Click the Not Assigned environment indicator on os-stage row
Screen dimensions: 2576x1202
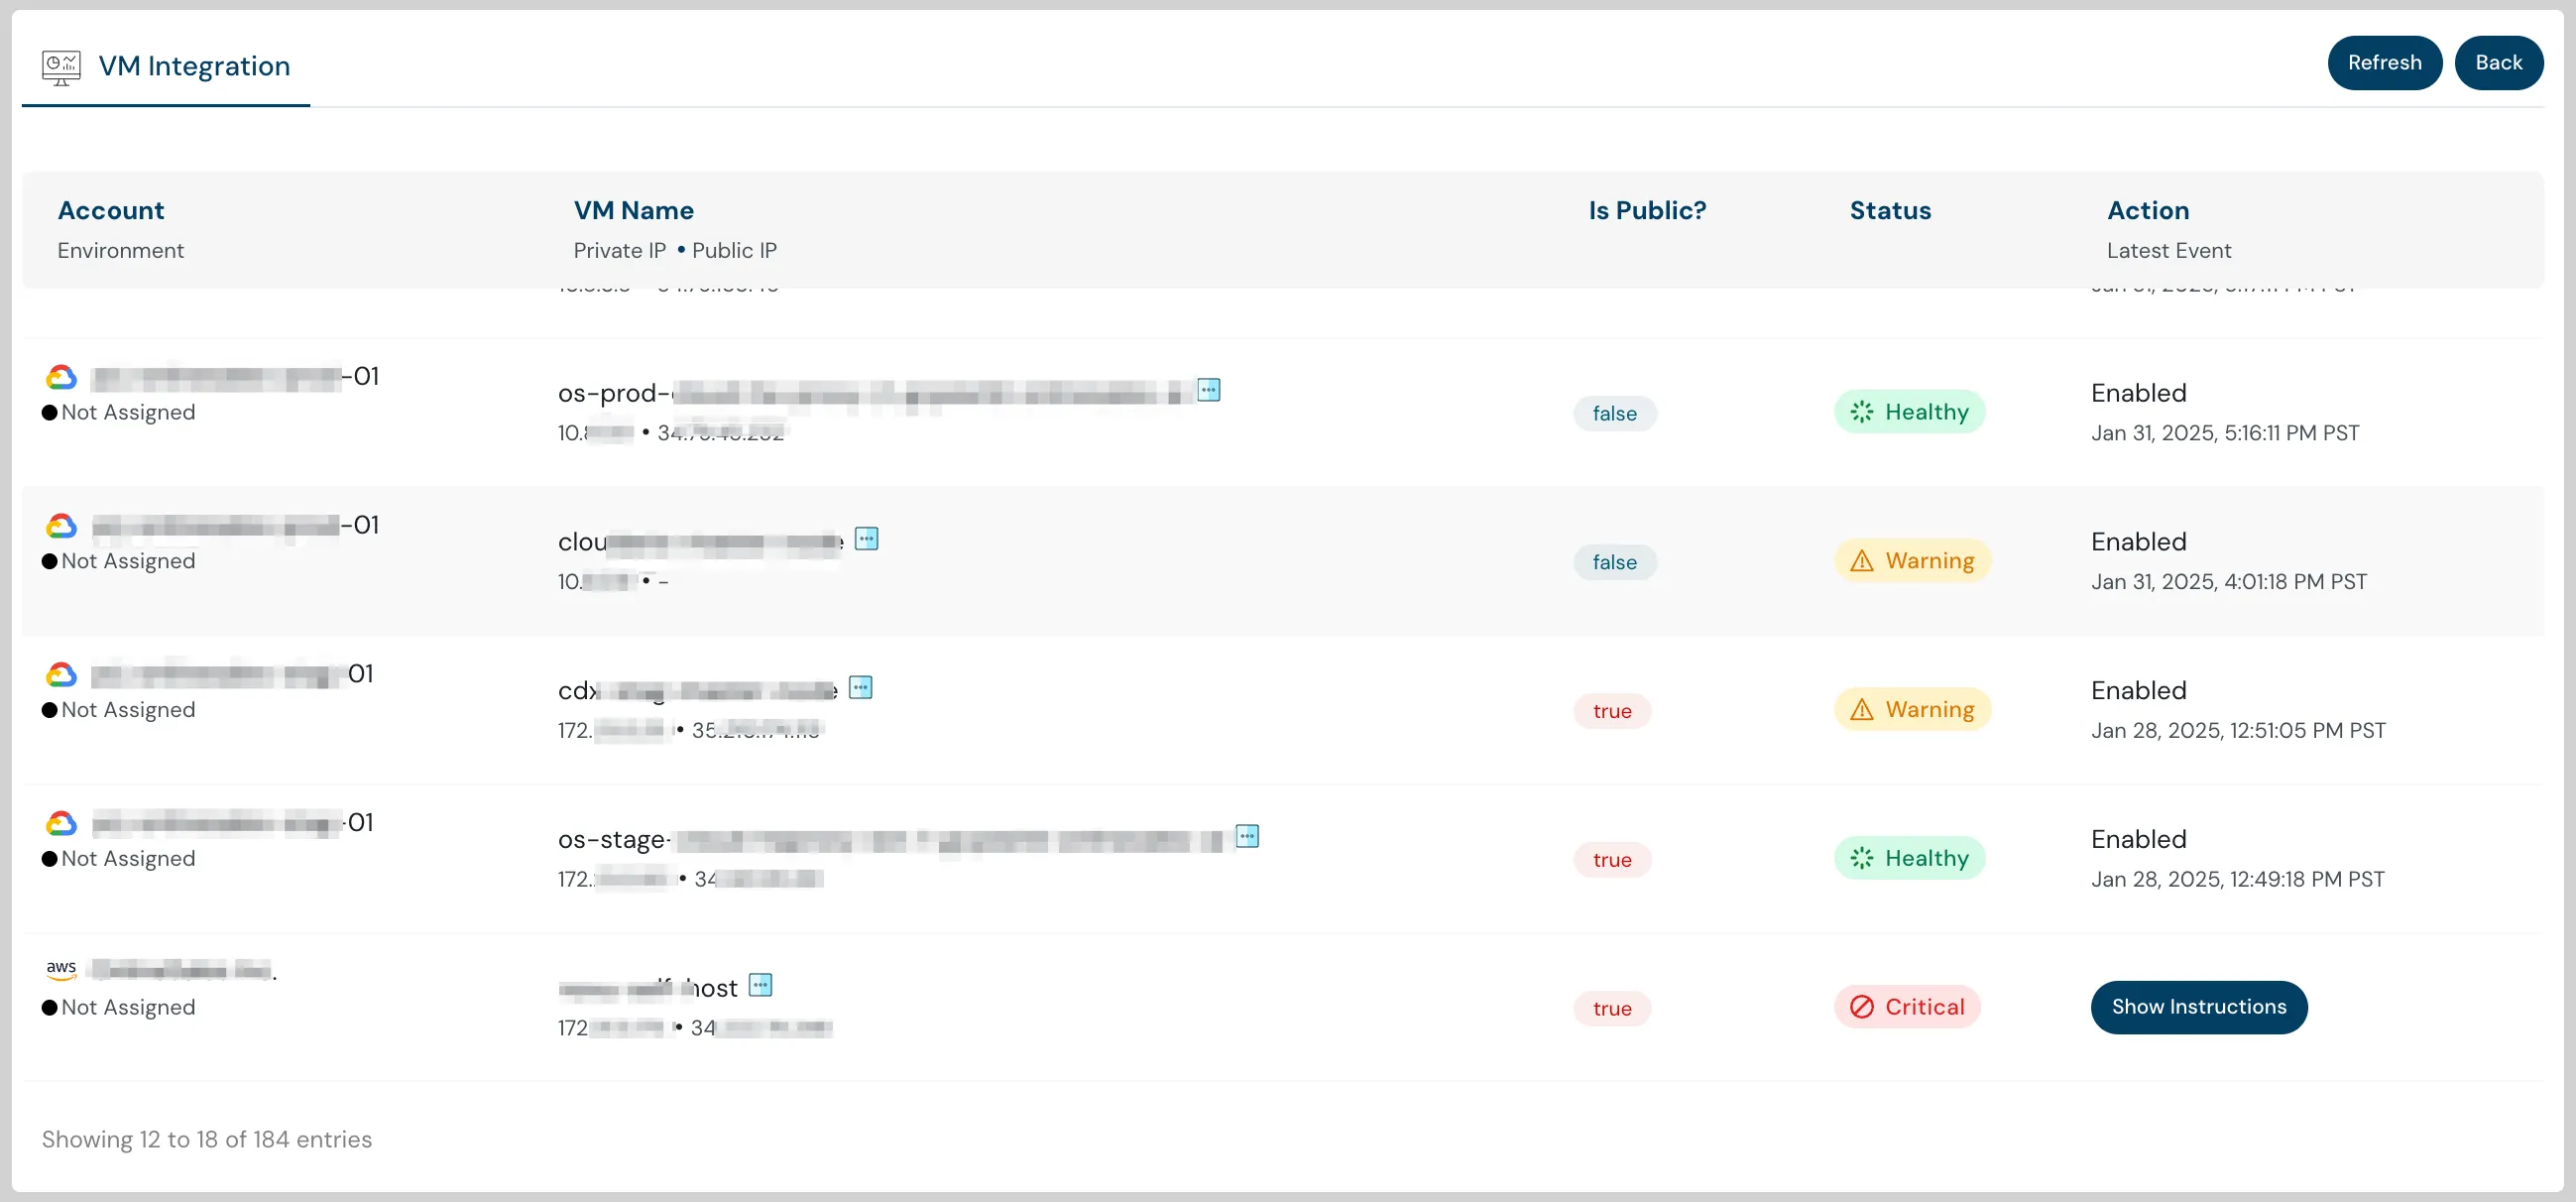(x=118, y=857)
